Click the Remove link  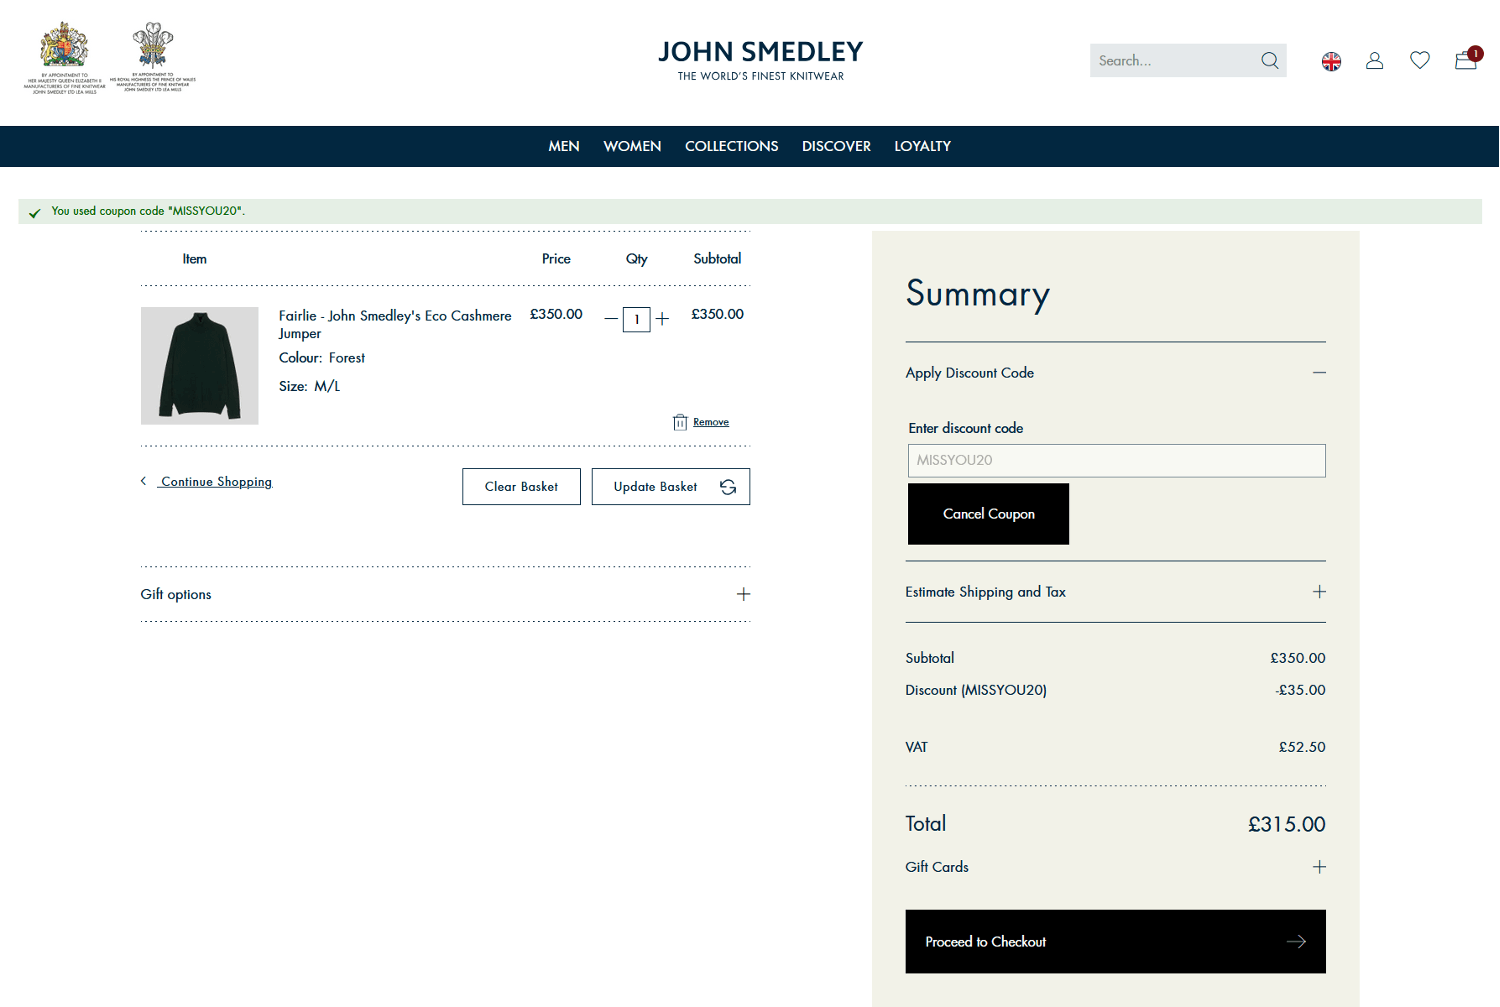(x=711, y=422)
